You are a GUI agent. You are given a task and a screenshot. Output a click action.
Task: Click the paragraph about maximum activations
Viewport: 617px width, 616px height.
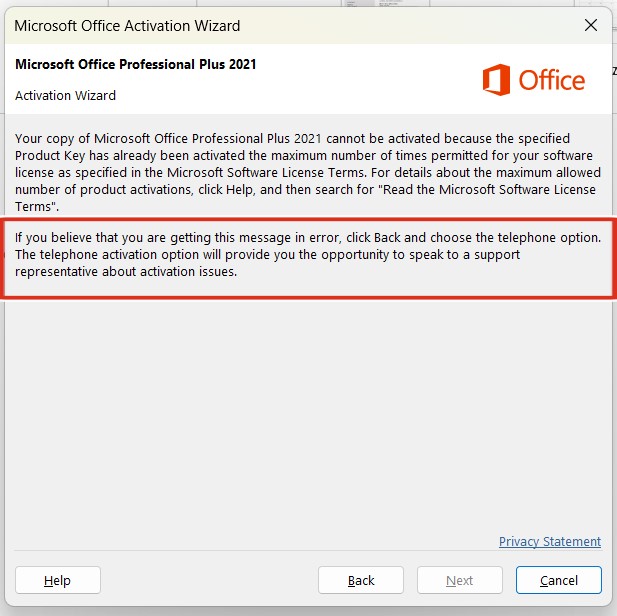point(308,172)
